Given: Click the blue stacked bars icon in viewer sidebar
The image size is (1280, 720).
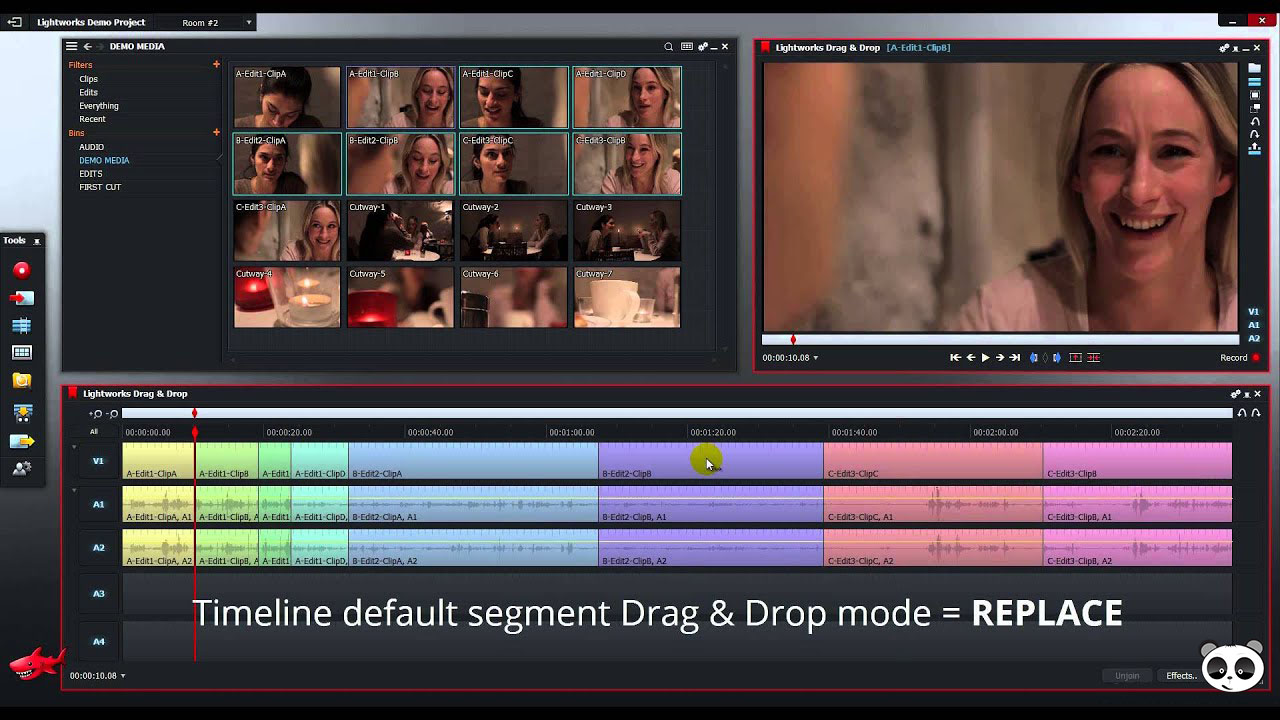Looking at the screenshot, I should pyautogui.click(x=1255, y=82).
